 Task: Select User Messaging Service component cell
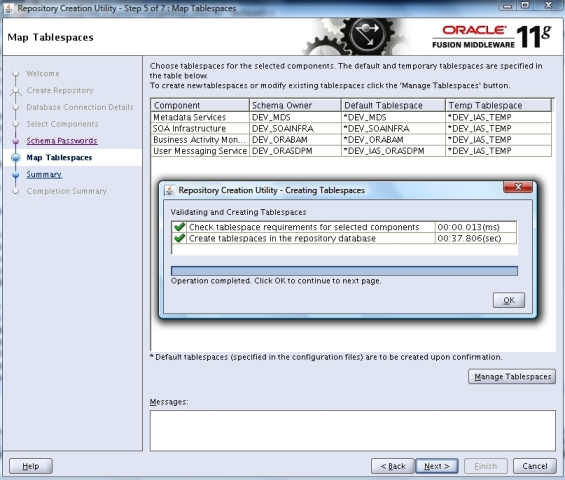point(200,151)
